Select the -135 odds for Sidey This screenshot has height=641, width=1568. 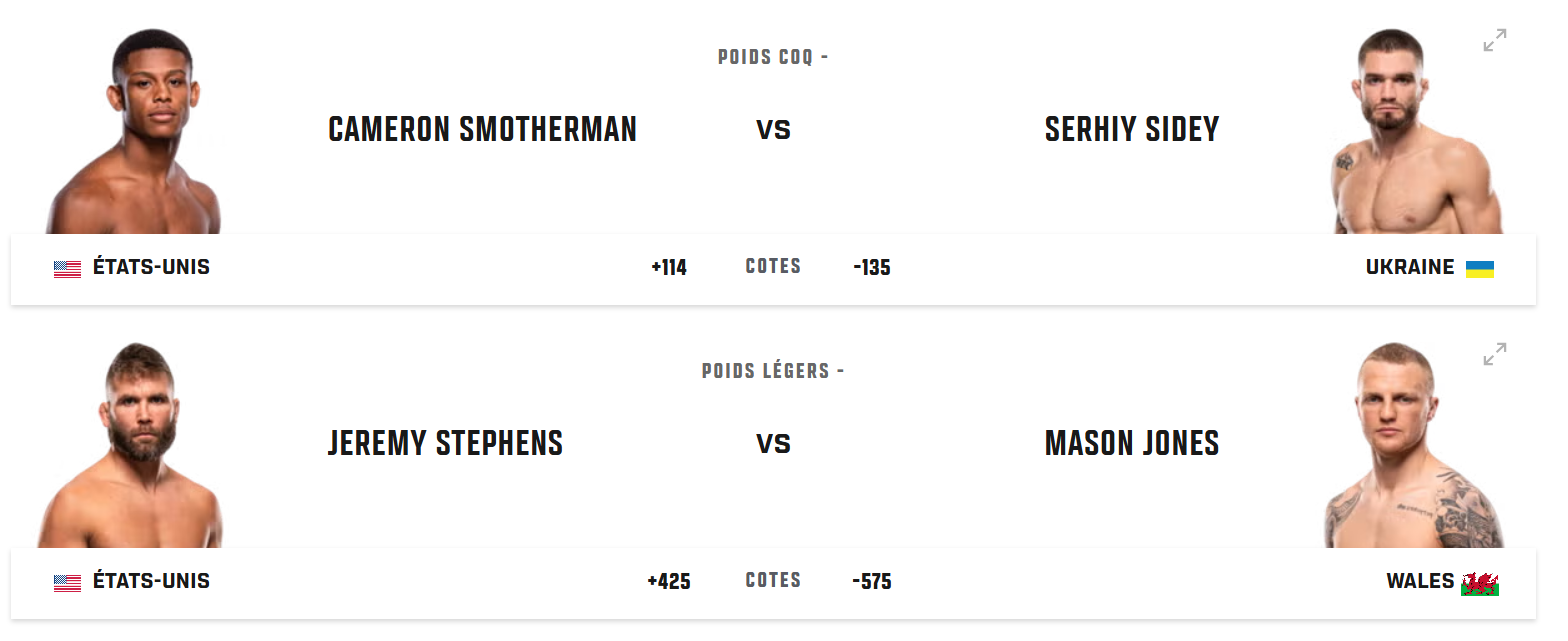872,268
